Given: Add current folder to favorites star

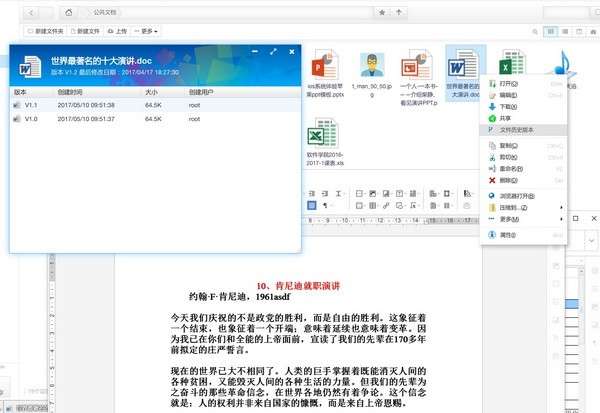Looking at the screenshot, I should click(382, 13).
